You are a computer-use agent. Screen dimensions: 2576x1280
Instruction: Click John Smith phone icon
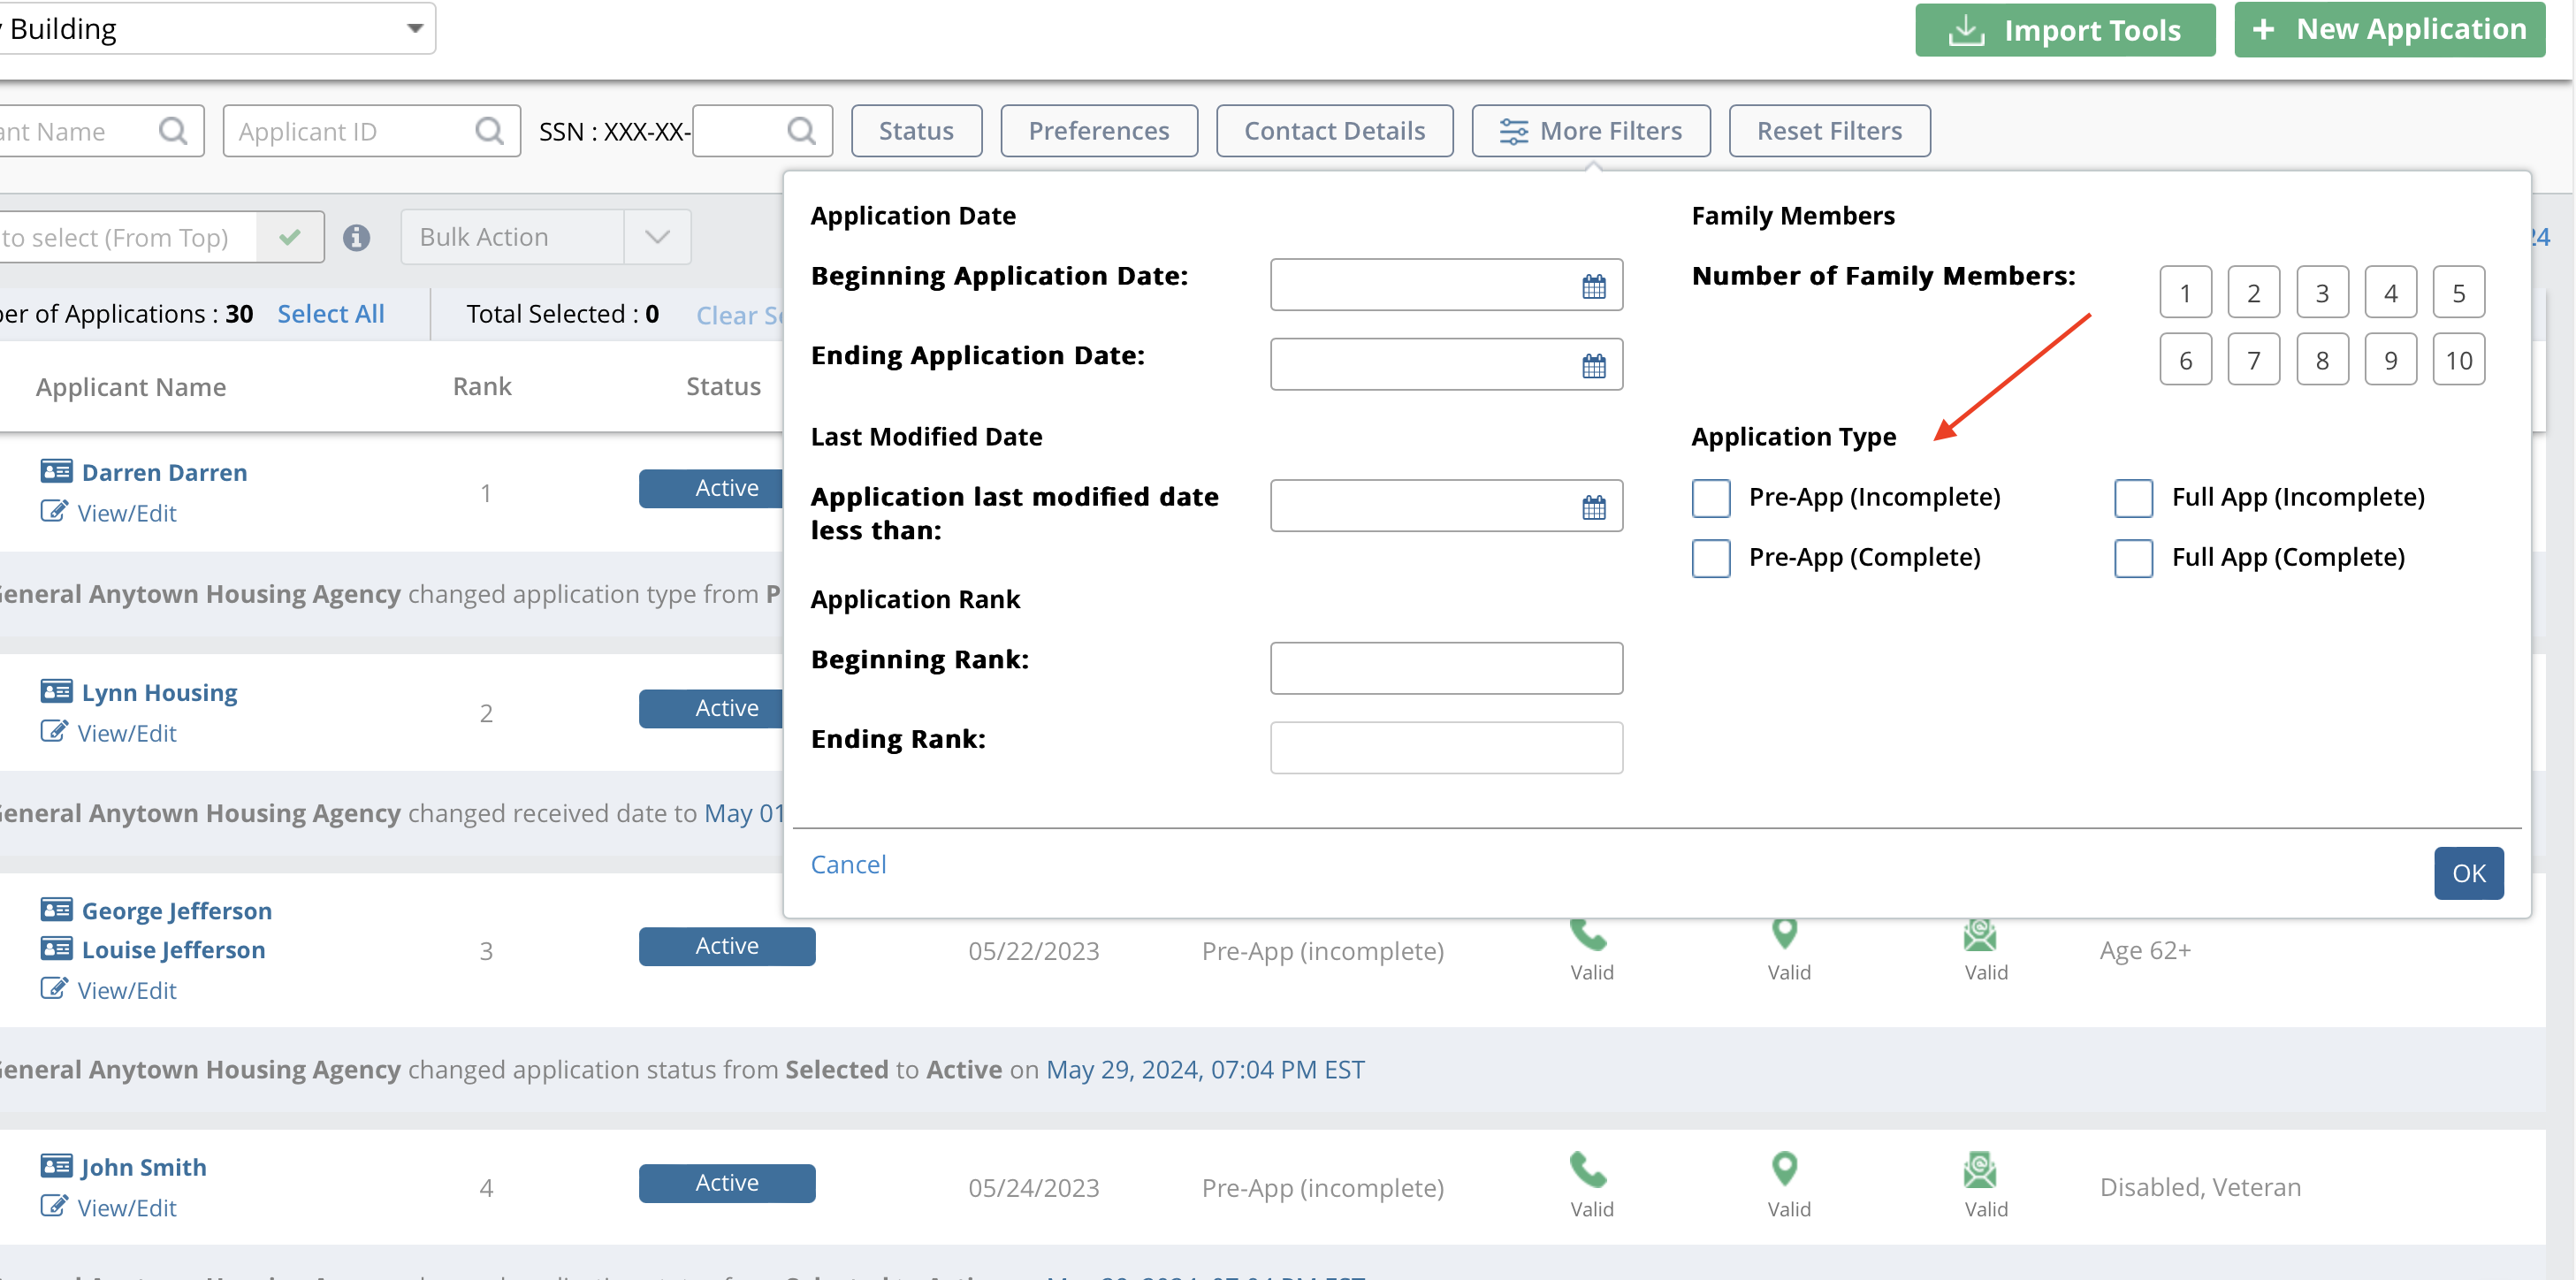(x=1588, y=1169)
